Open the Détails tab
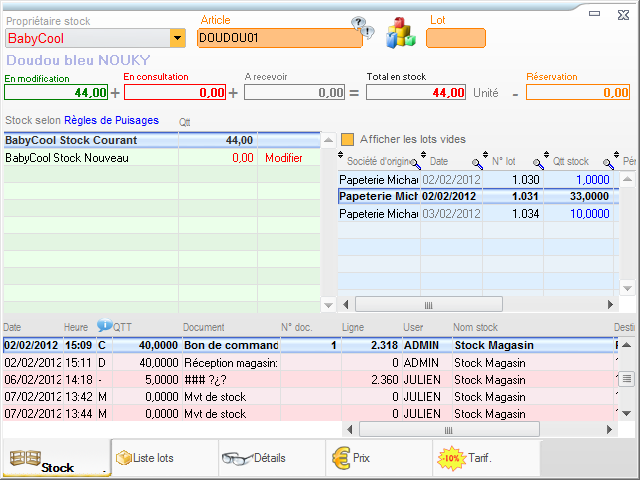The image size is (640, 480). (254, 458)
